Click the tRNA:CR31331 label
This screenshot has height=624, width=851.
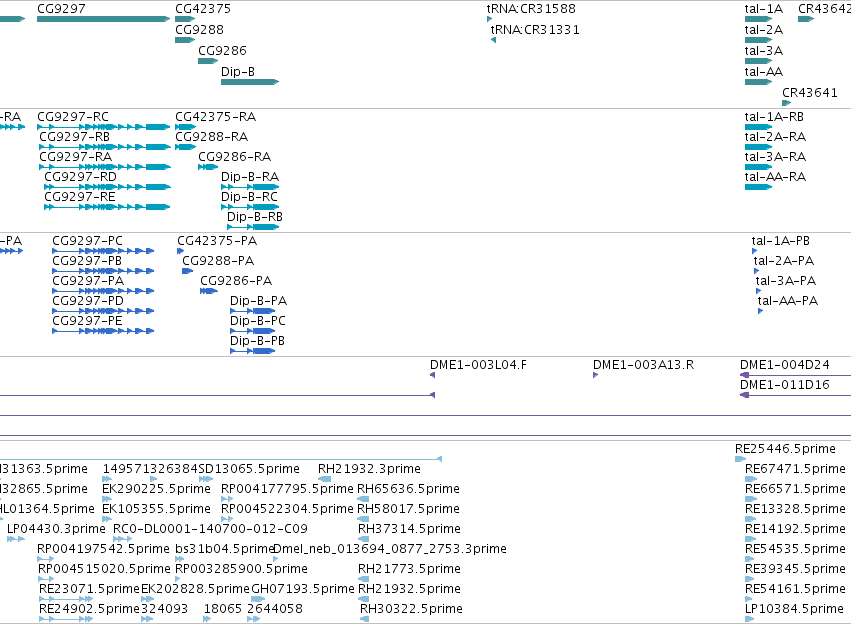pos(535,30)
